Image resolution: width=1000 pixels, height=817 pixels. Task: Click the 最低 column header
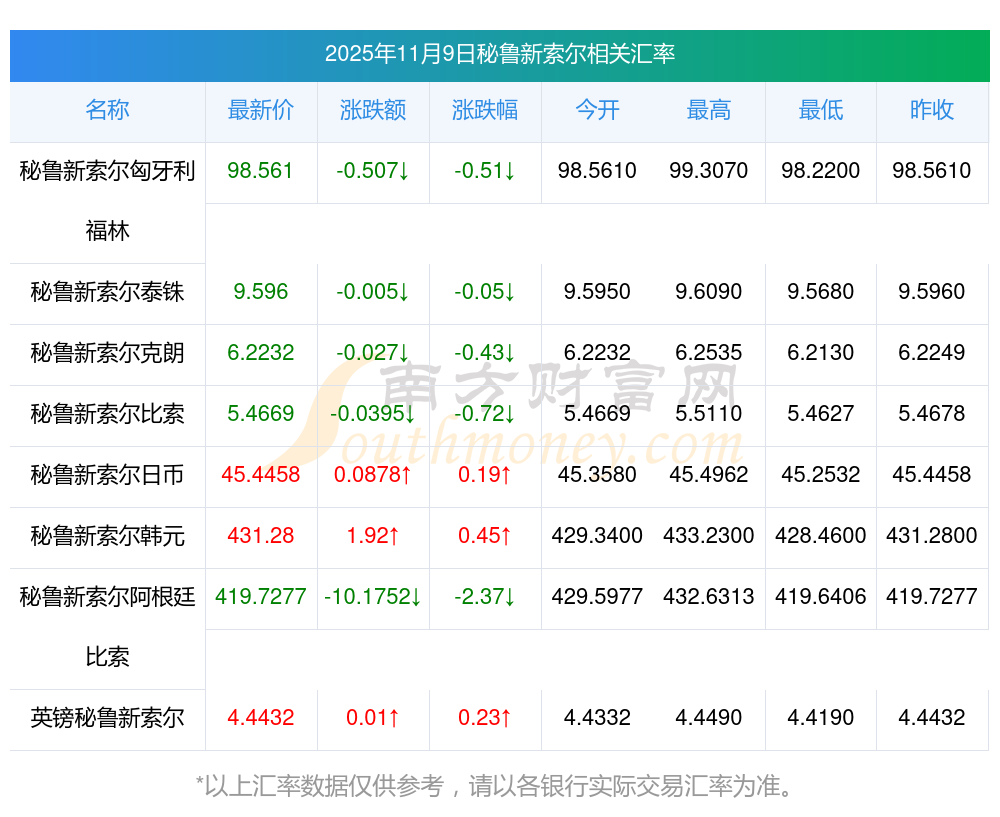[x=821, y=110]
